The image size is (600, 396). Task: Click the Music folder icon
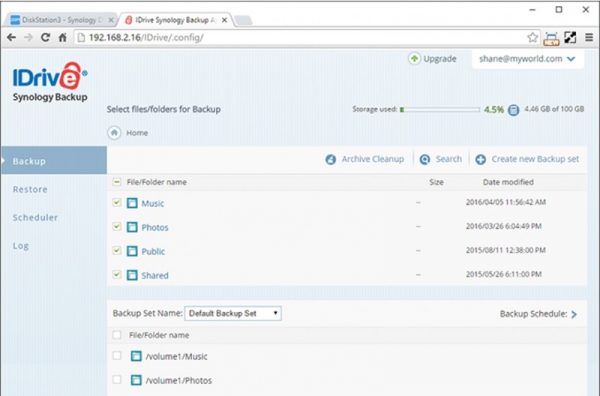[132, 203]
